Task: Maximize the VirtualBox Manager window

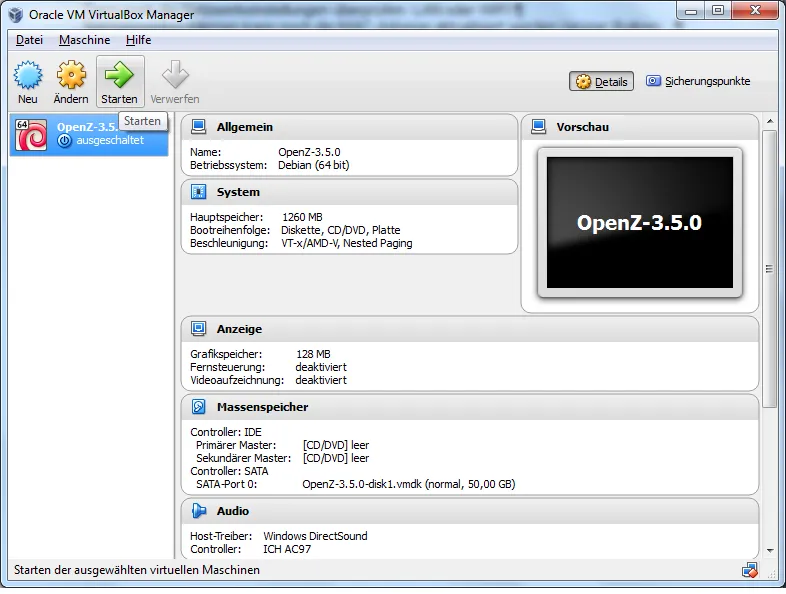Action: coord(718,11)
